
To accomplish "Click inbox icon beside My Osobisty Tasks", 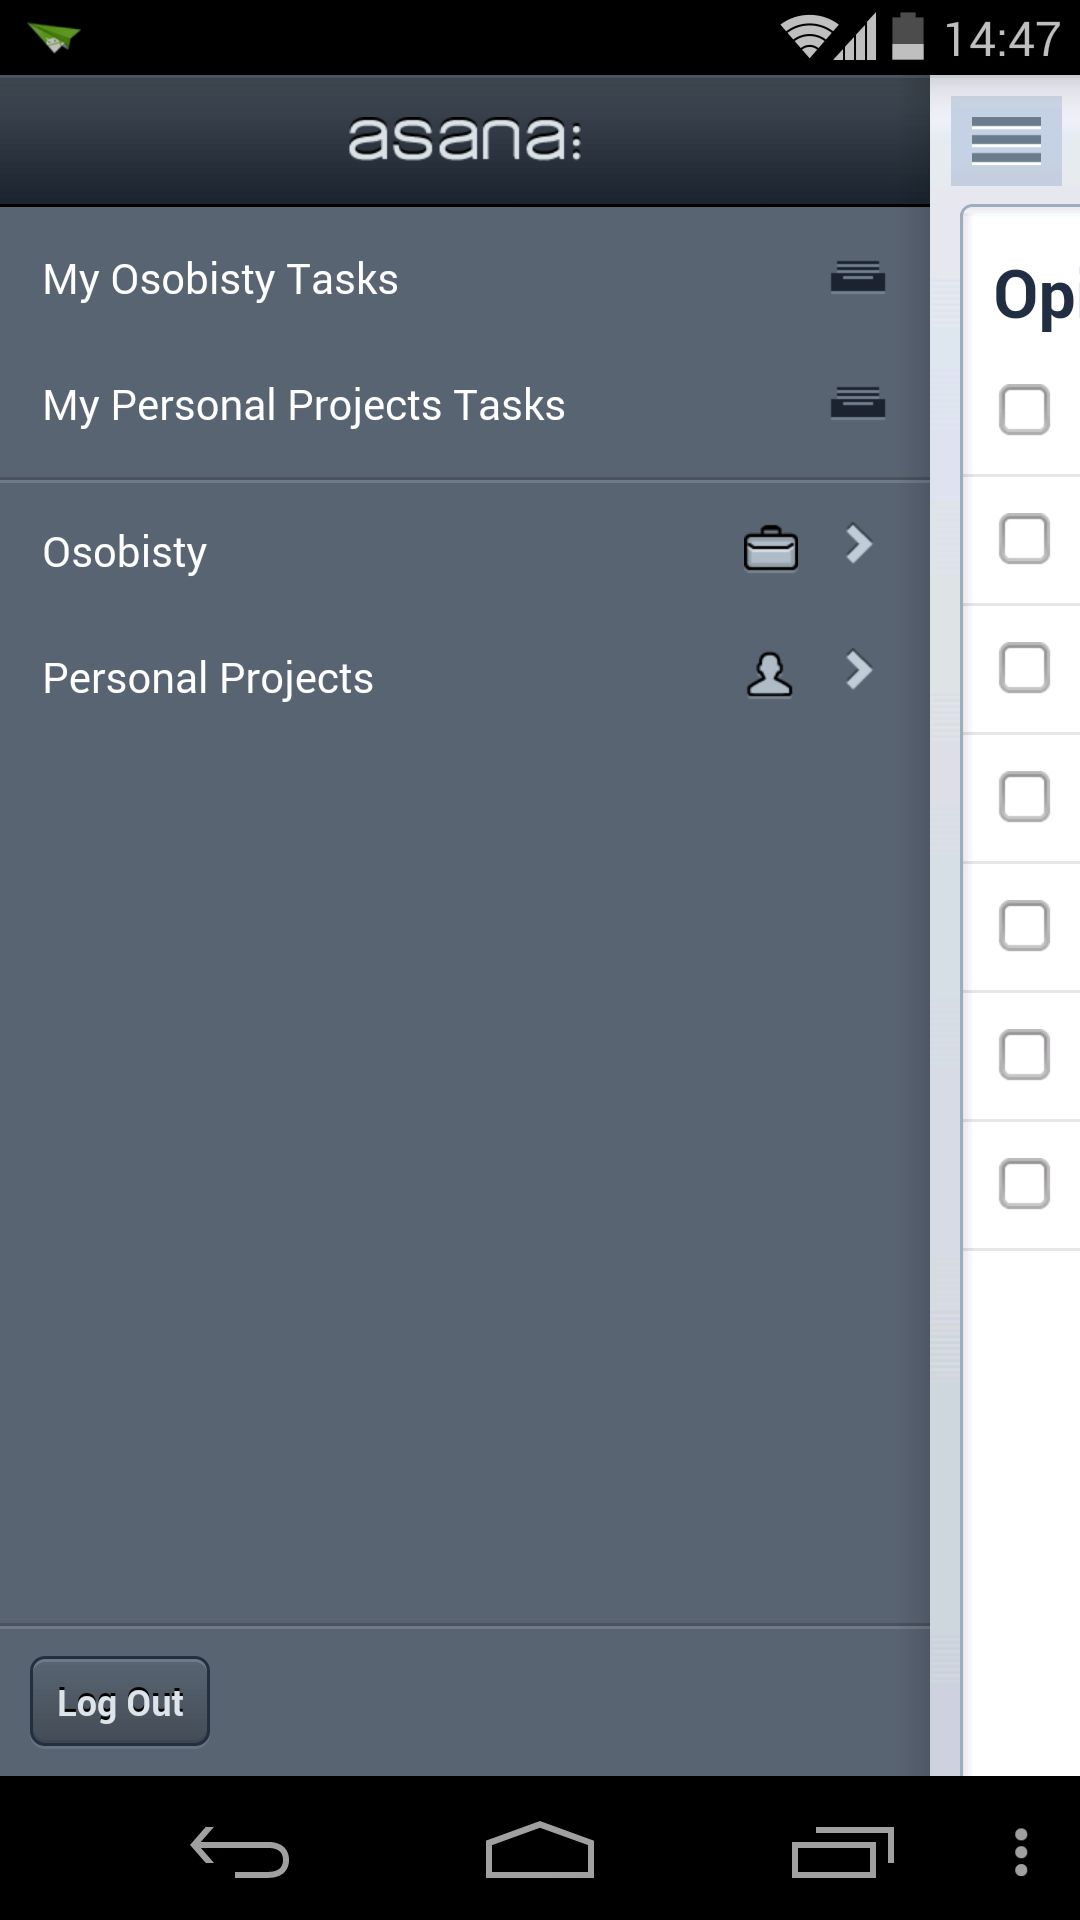I will (857, 277).
